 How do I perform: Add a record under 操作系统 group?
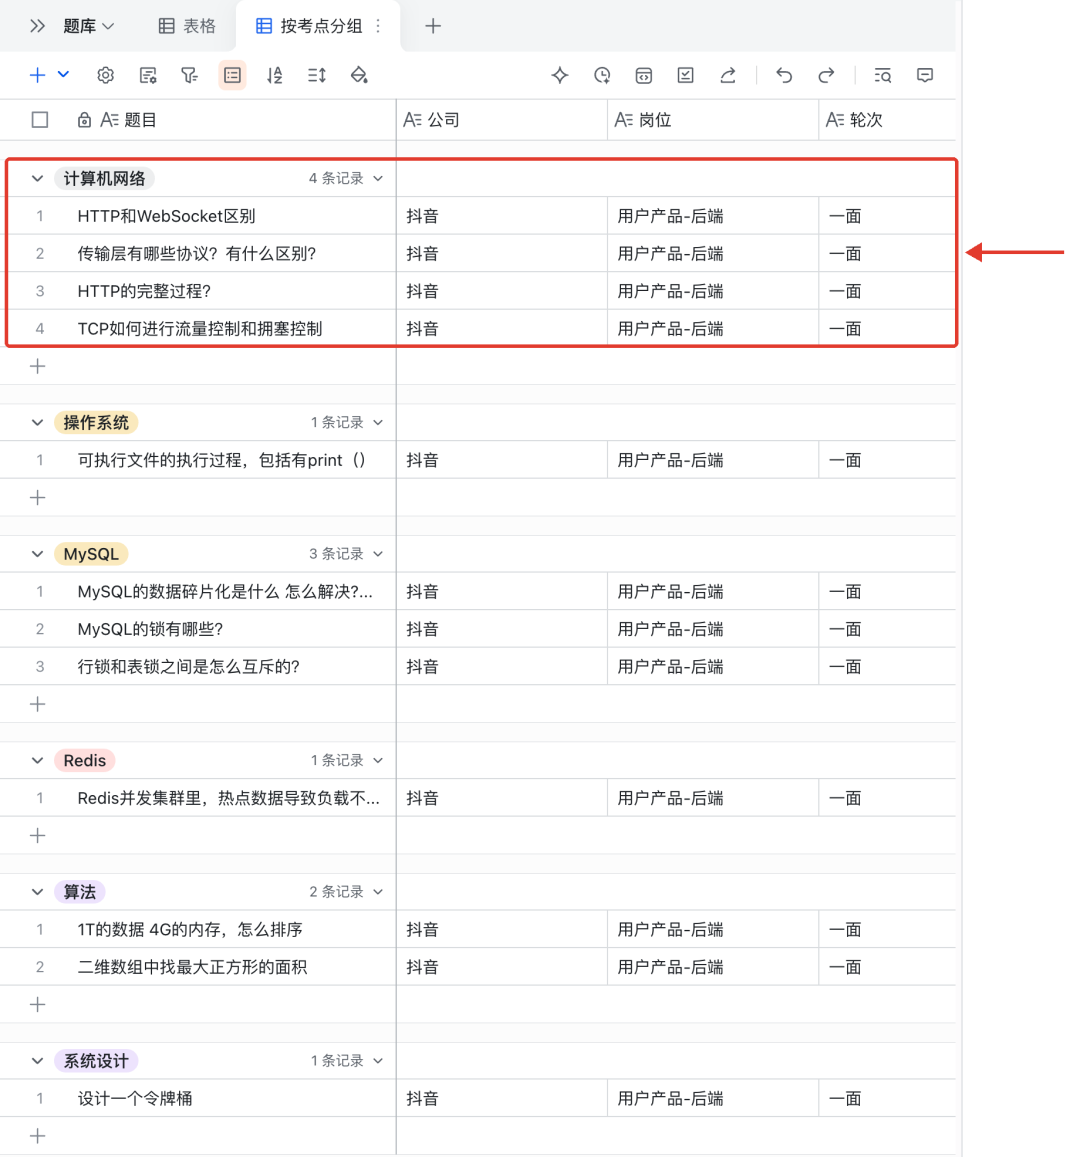coord(38,498)
